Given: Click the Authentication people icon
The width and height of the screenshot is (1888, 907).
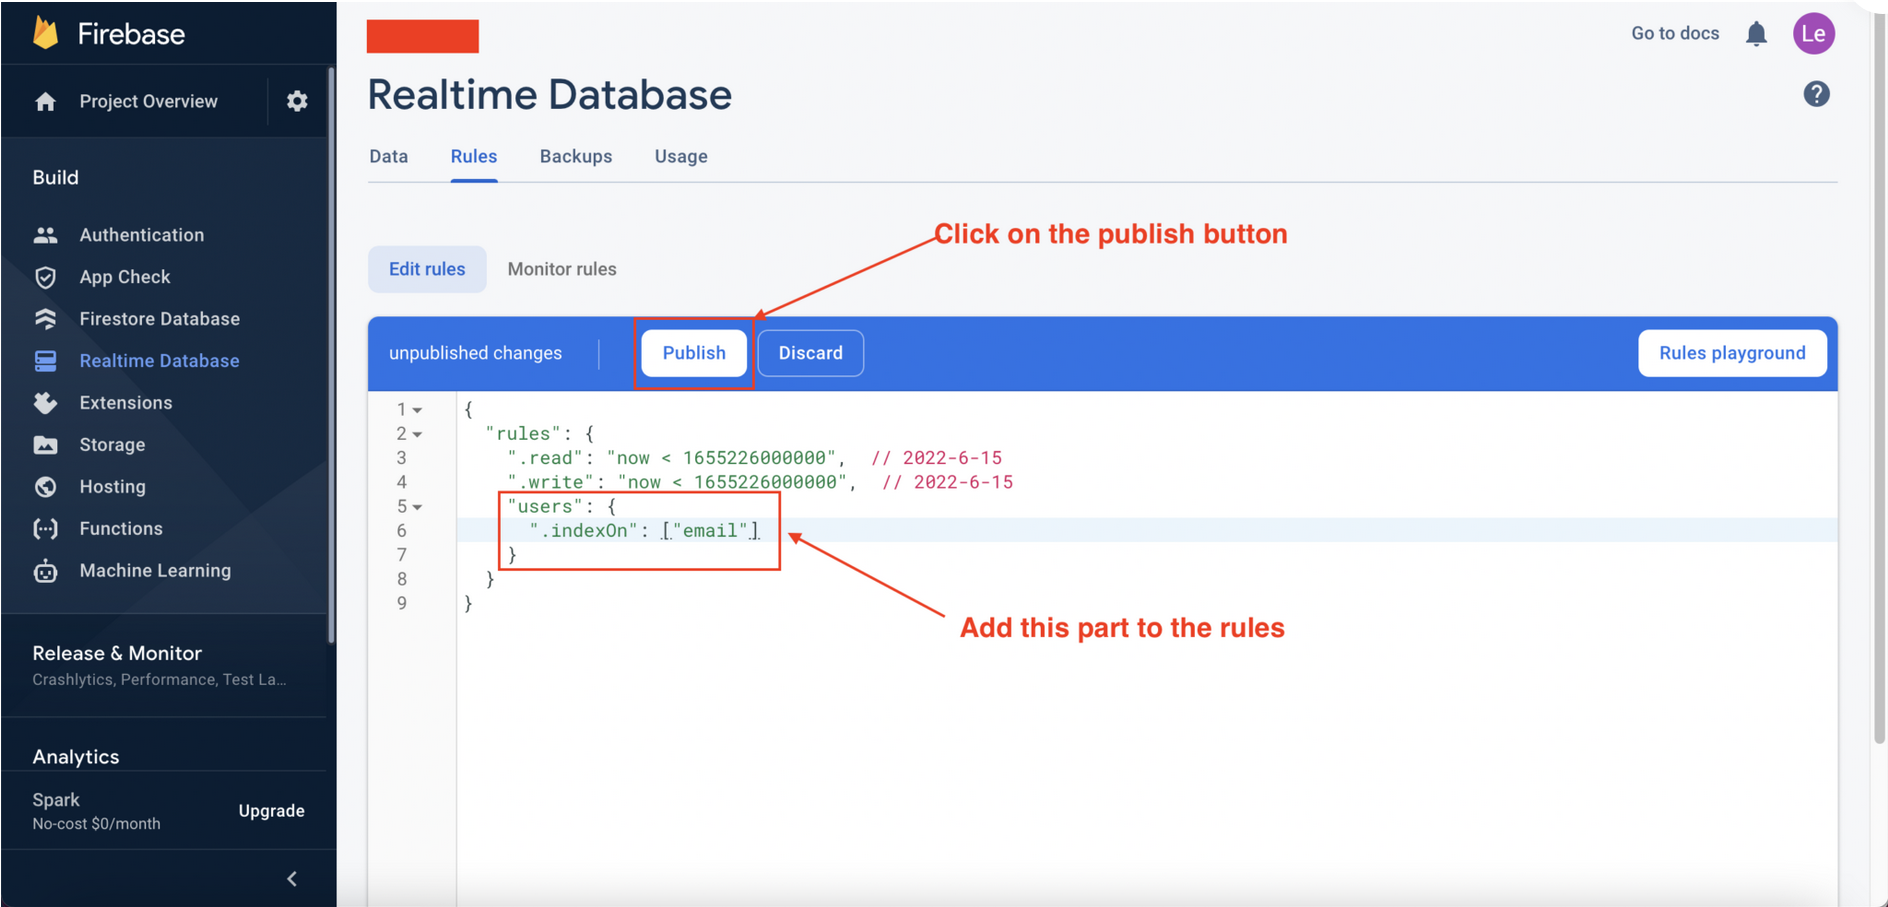Looking at the screenshot, I should click(45, 235).
